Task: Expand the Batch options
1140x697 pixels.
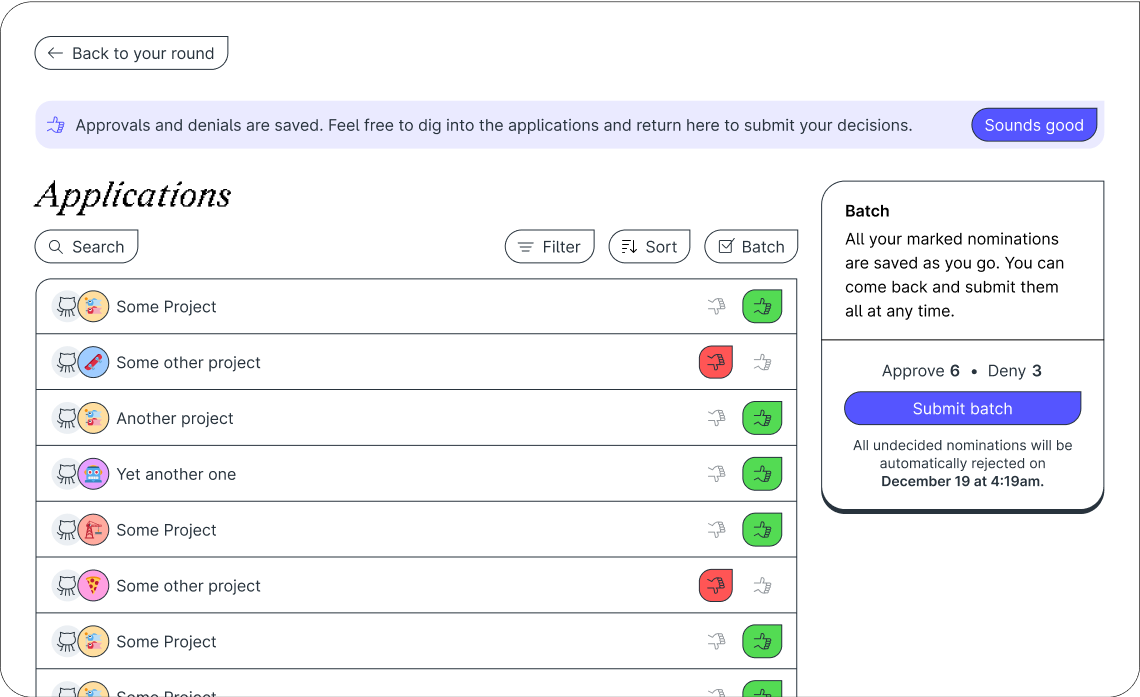Action: point(751,246)
